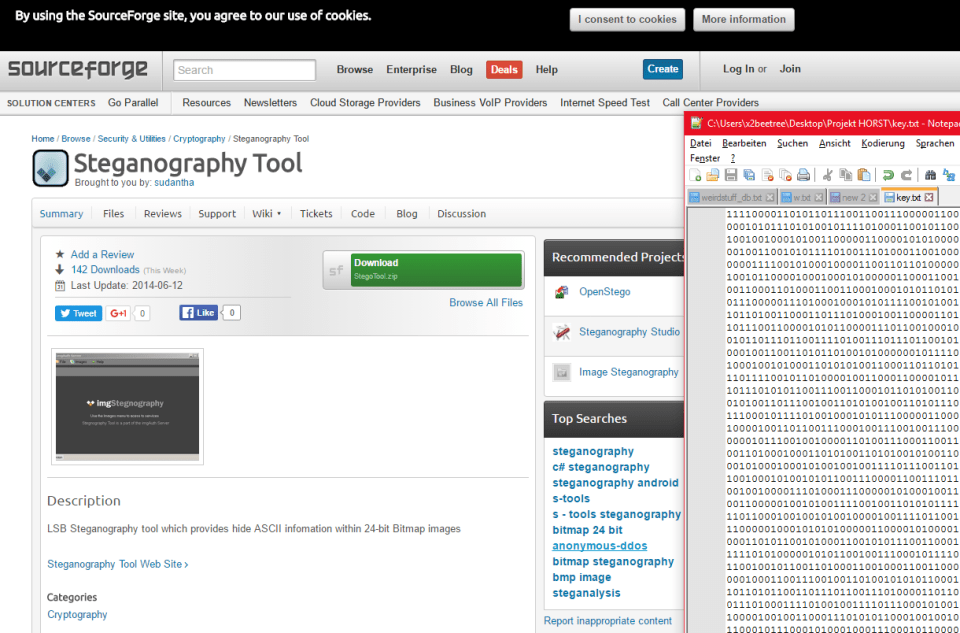Click the Log In link
This screenshot has width=960, height=633.
[738, 69]
